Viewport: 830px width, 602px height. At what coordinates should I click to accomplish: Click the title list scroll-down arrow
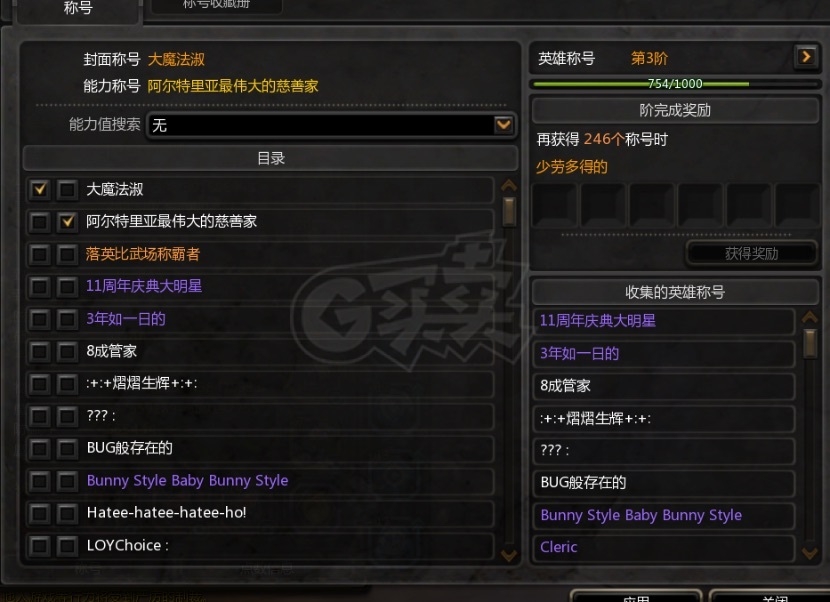tap(509, 555)
